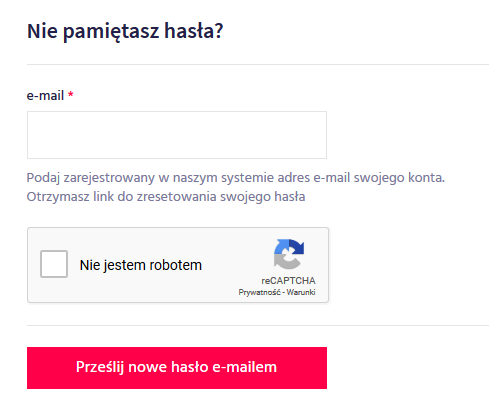The image size is (489, 403).
Task: Click the word "e-mailem" on the pink button
Action: coord(244,367)
